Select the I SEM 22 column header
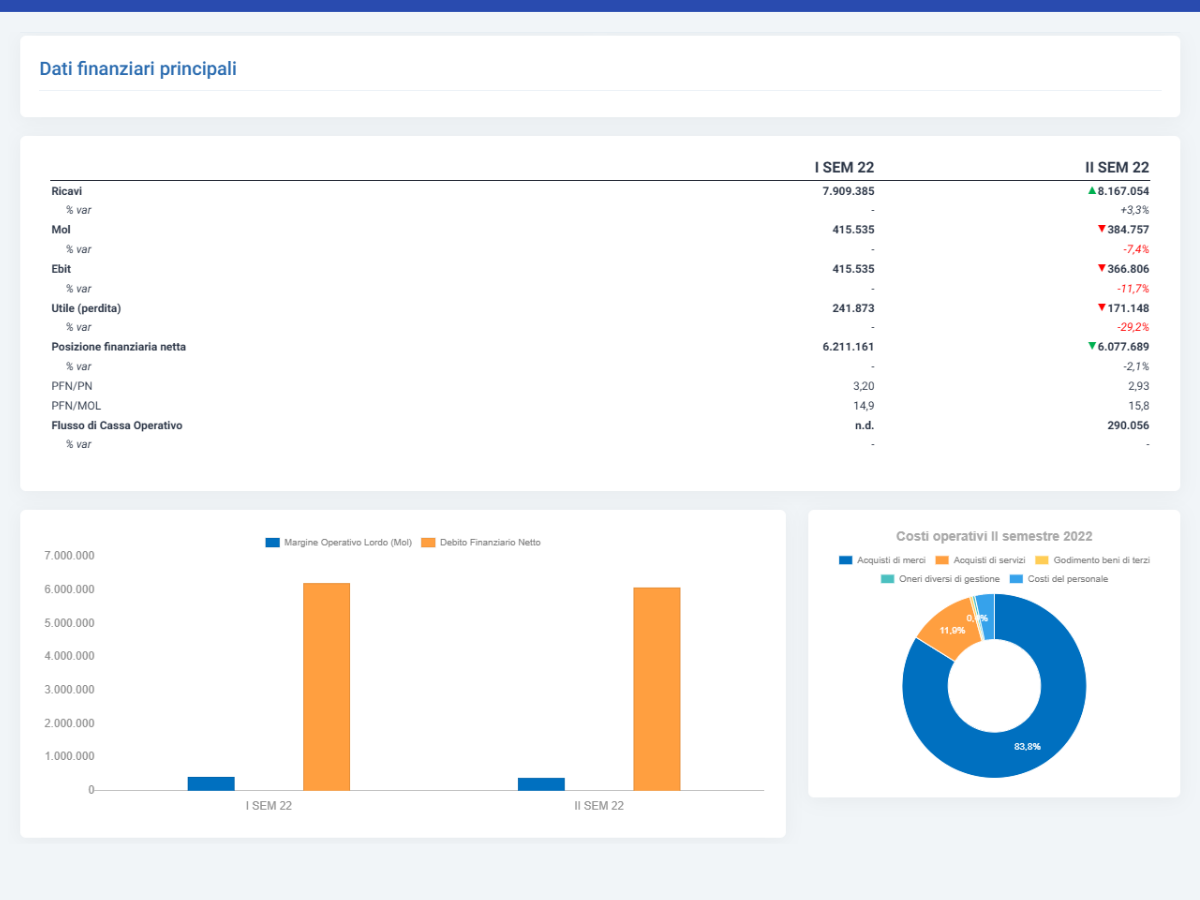 844,167
